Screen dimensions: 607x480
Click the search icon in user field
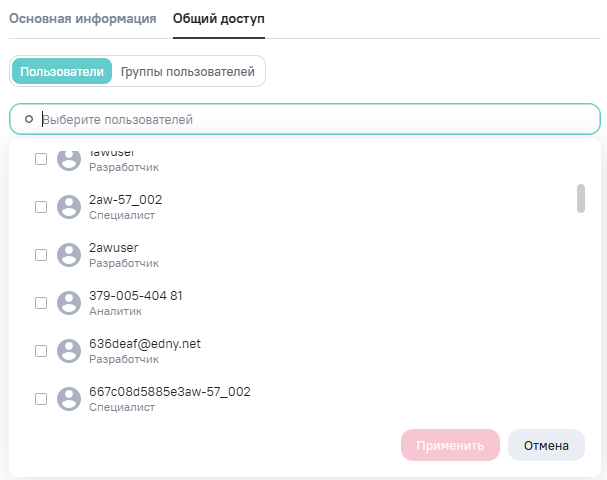coord(29,120)
